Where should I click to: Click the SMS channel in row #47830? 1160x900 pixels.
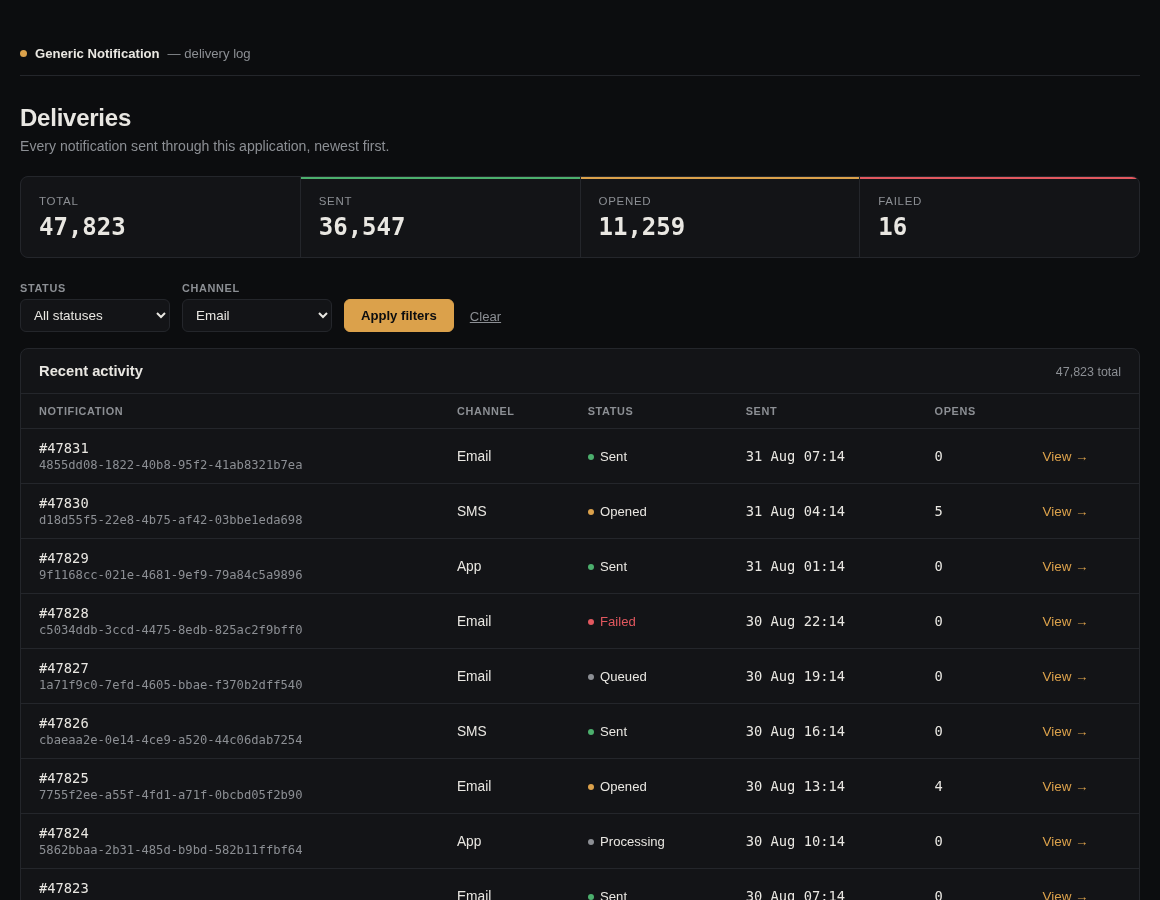(472, 512)
